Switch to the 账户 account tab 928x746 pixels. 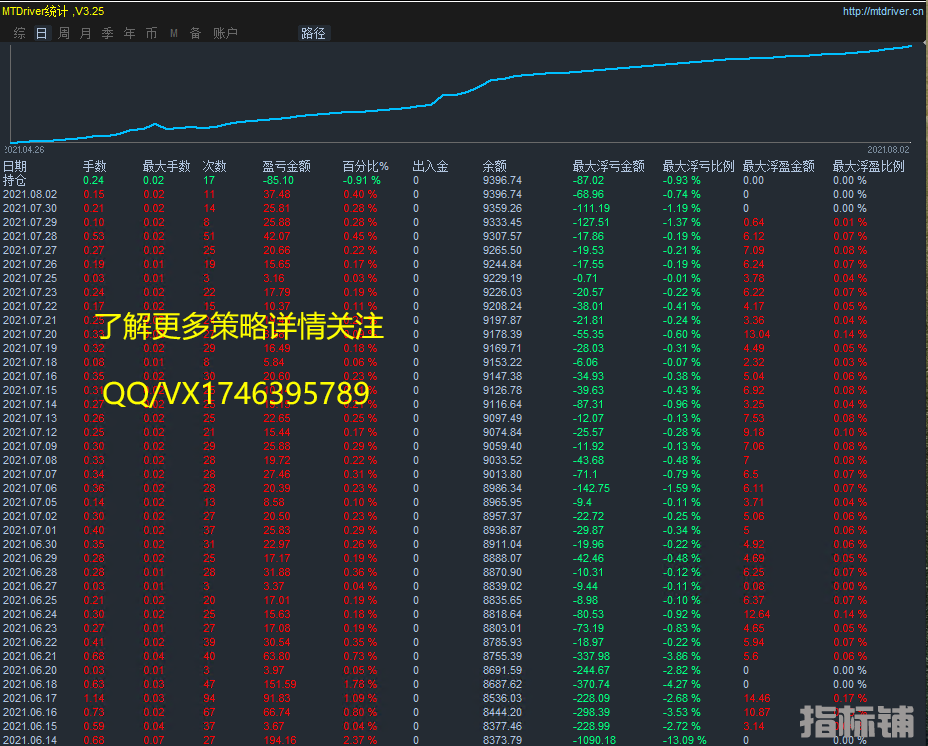[225, 33]
